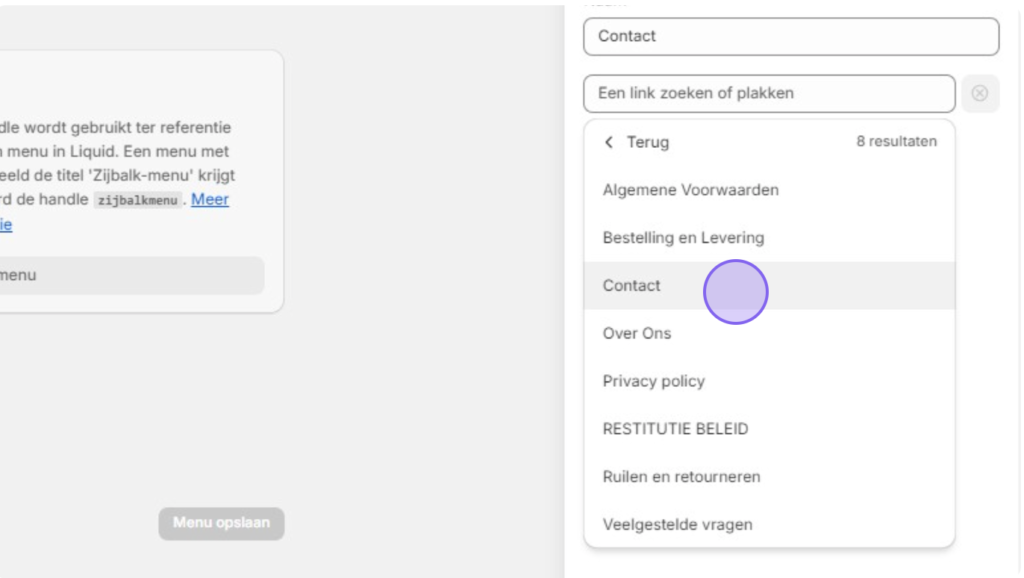1024x578 pixels.
Task: Click the grey handle field ending in 'menu'
Action: point(132,275)
